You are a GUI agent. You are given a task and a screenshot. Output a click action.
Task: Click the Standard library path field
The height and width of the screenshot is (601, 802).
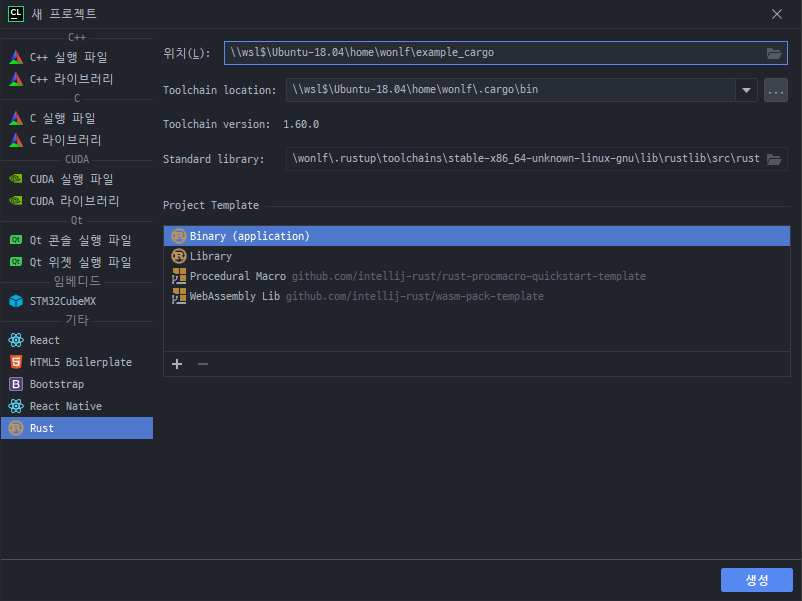(x=537, y=159)
